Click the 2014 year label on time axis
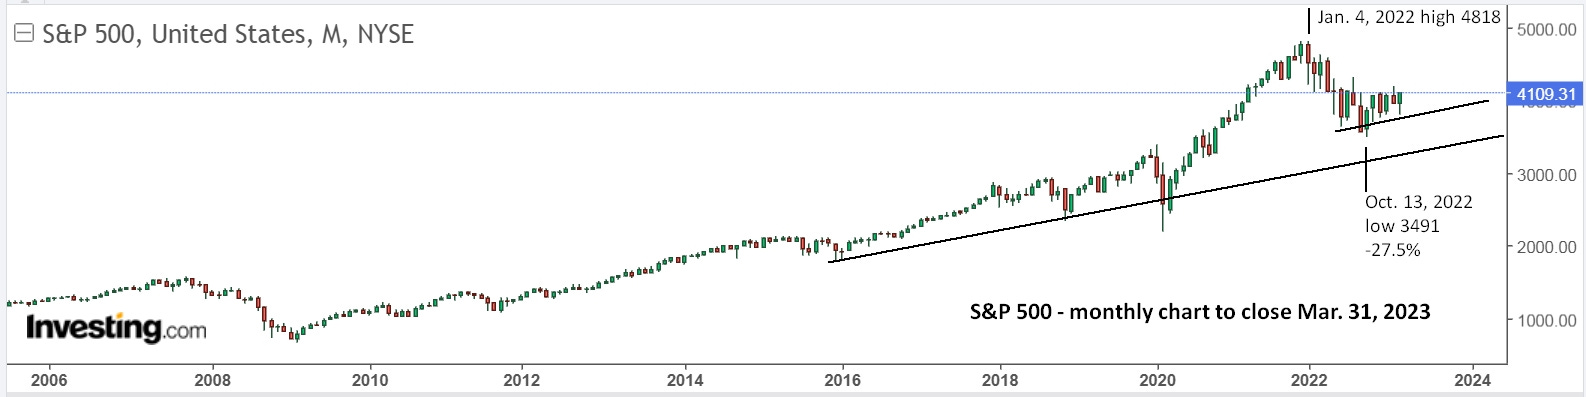This screenshot has height=397, width=1586. click(685, 380)
